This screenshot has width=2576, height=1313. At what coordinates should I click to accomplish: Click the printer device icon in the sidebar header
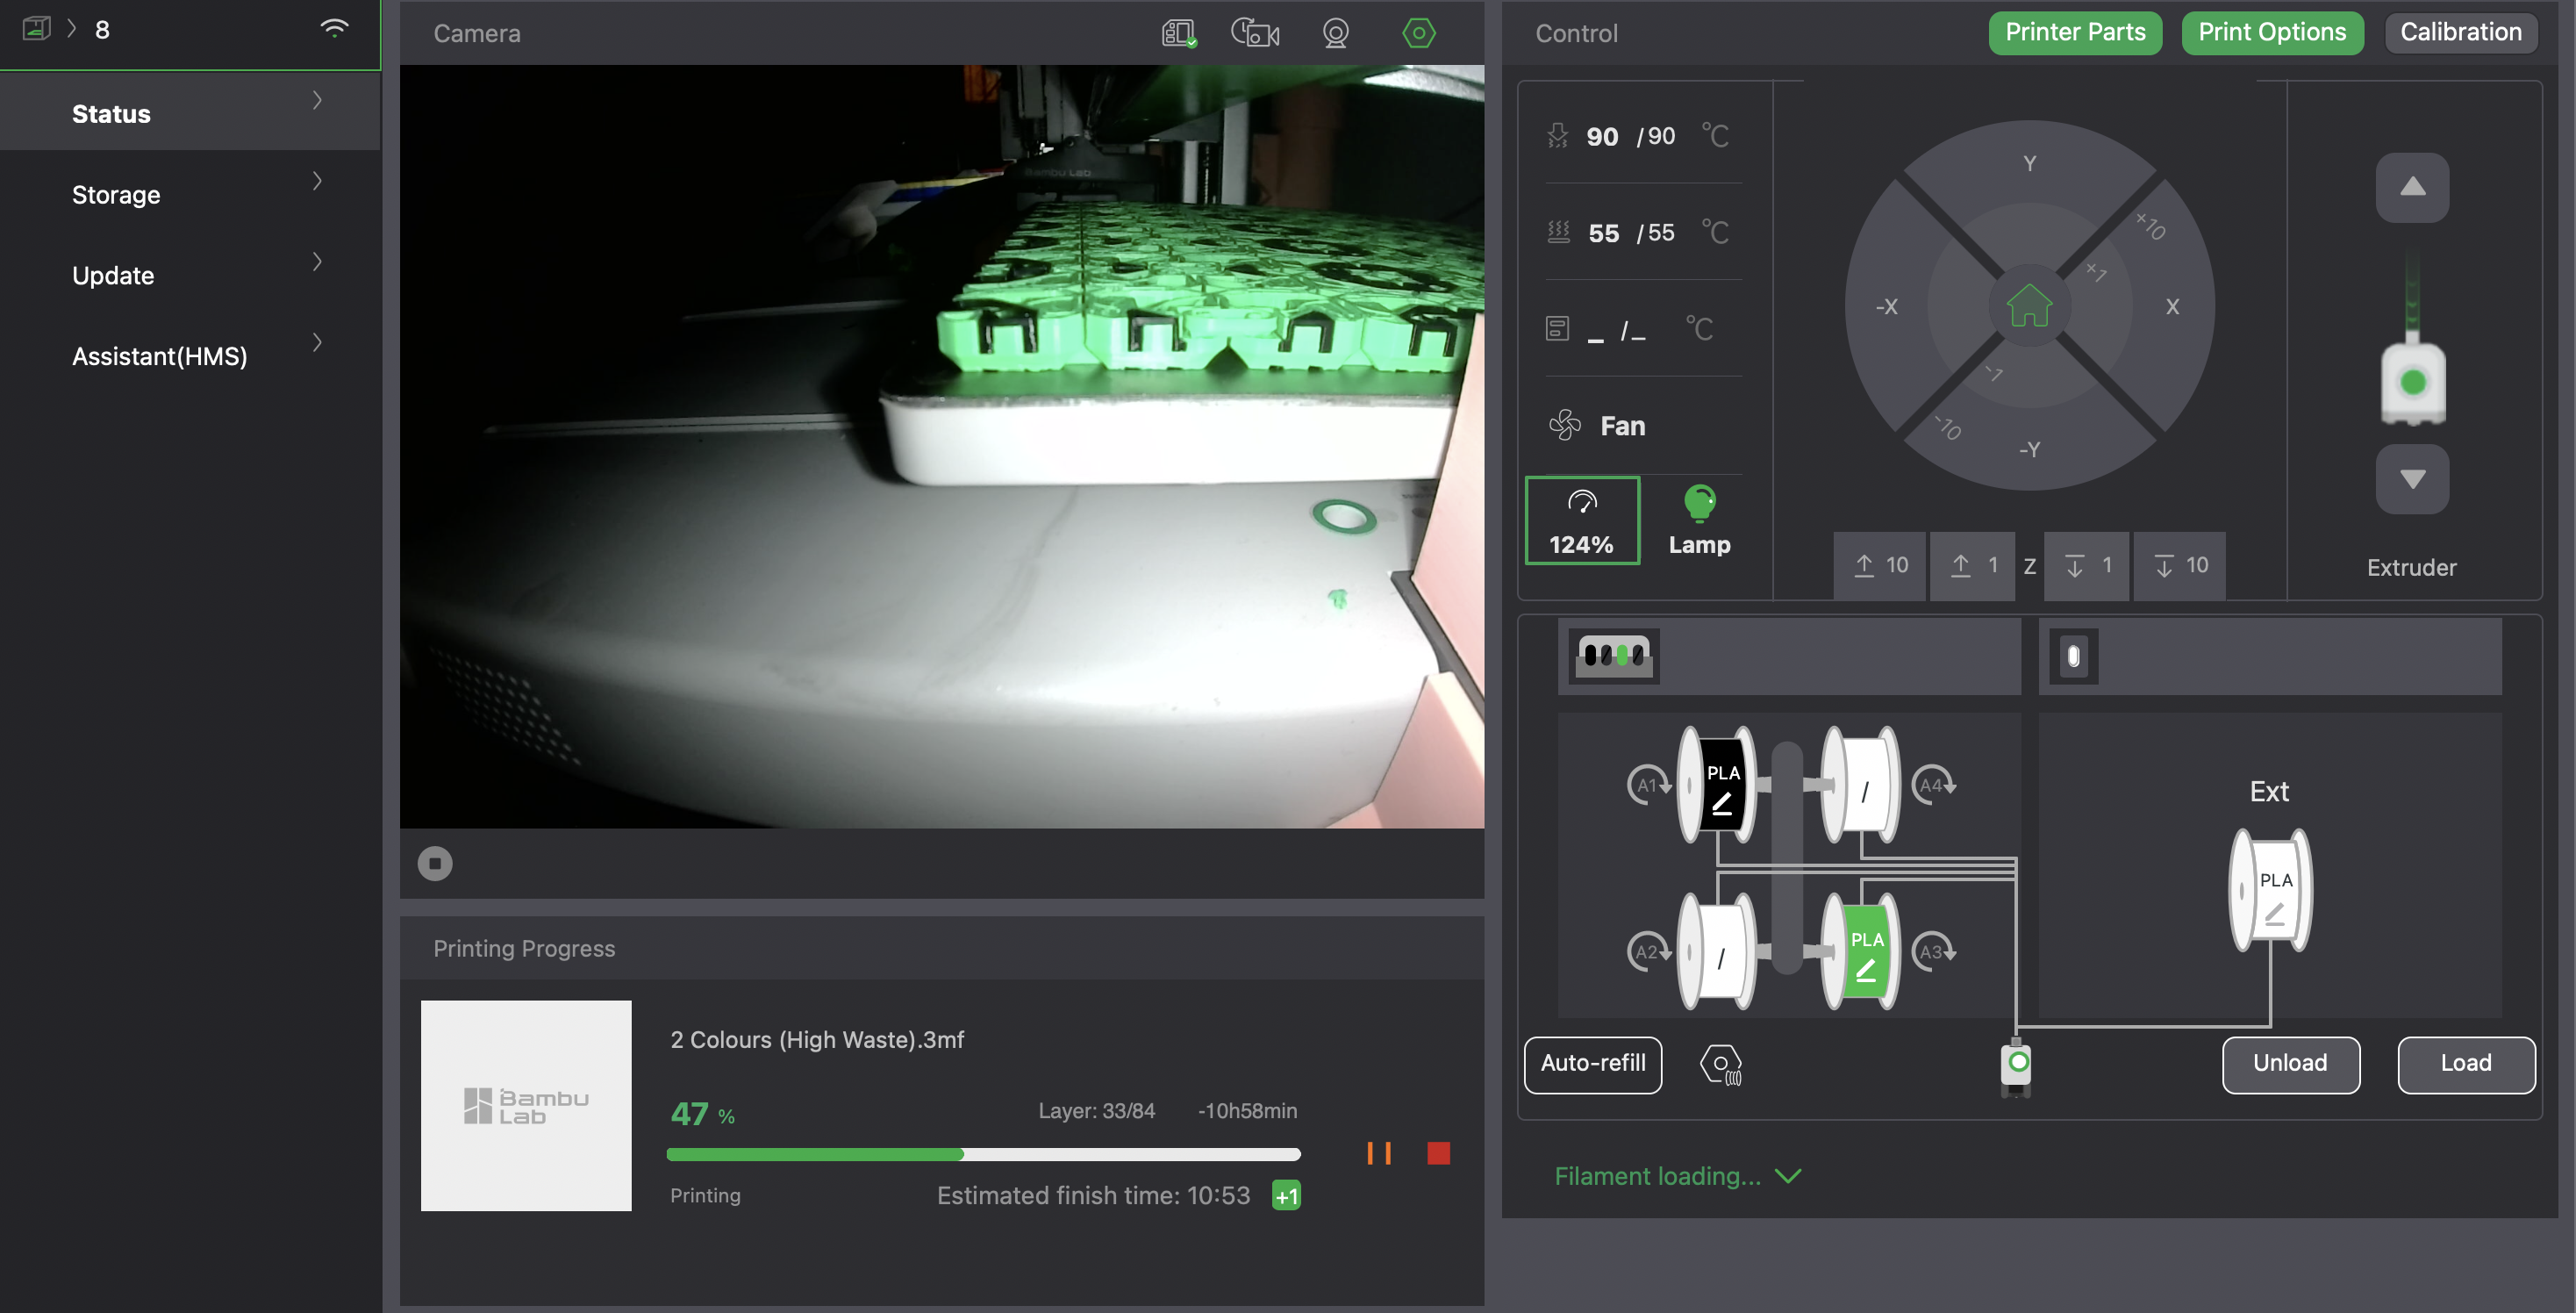37,28
